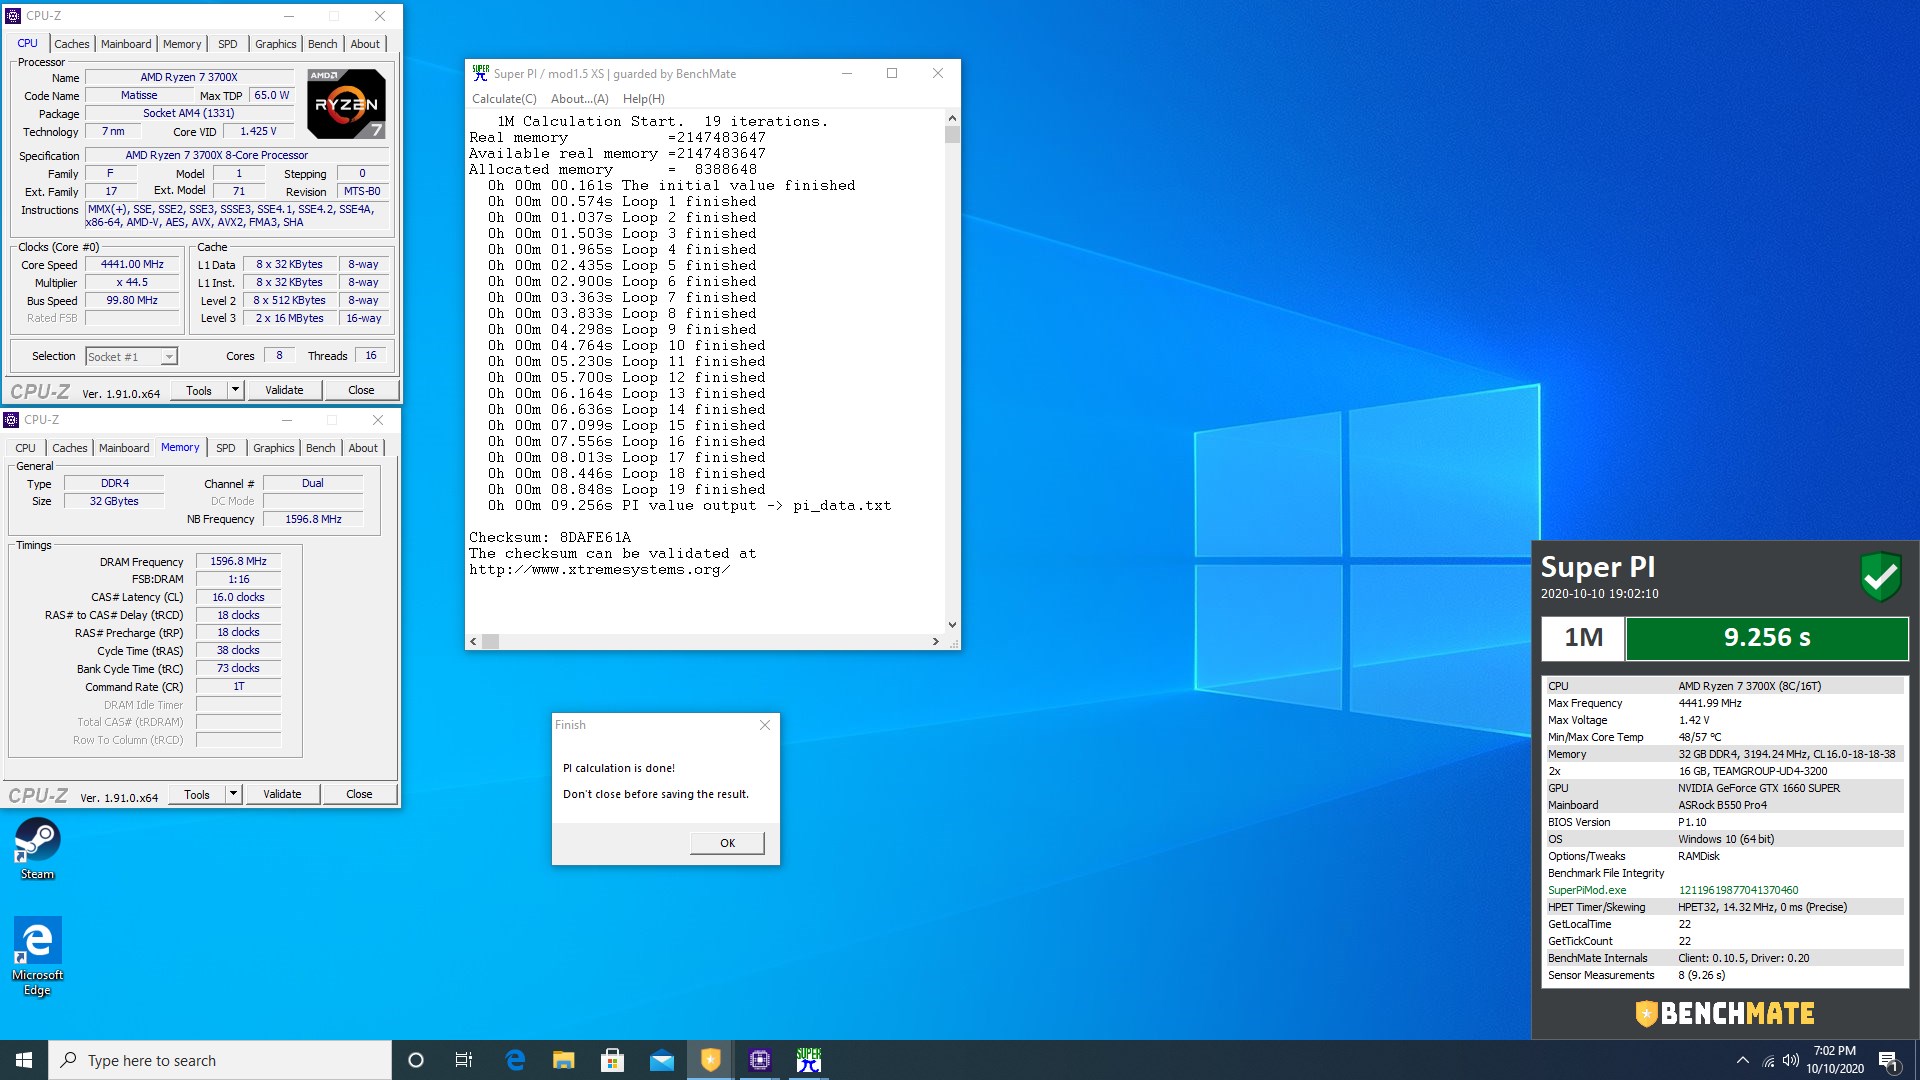1920x1080 pixels.
Task: Click top CPU-Z window title icon
Action: (13, 16)
